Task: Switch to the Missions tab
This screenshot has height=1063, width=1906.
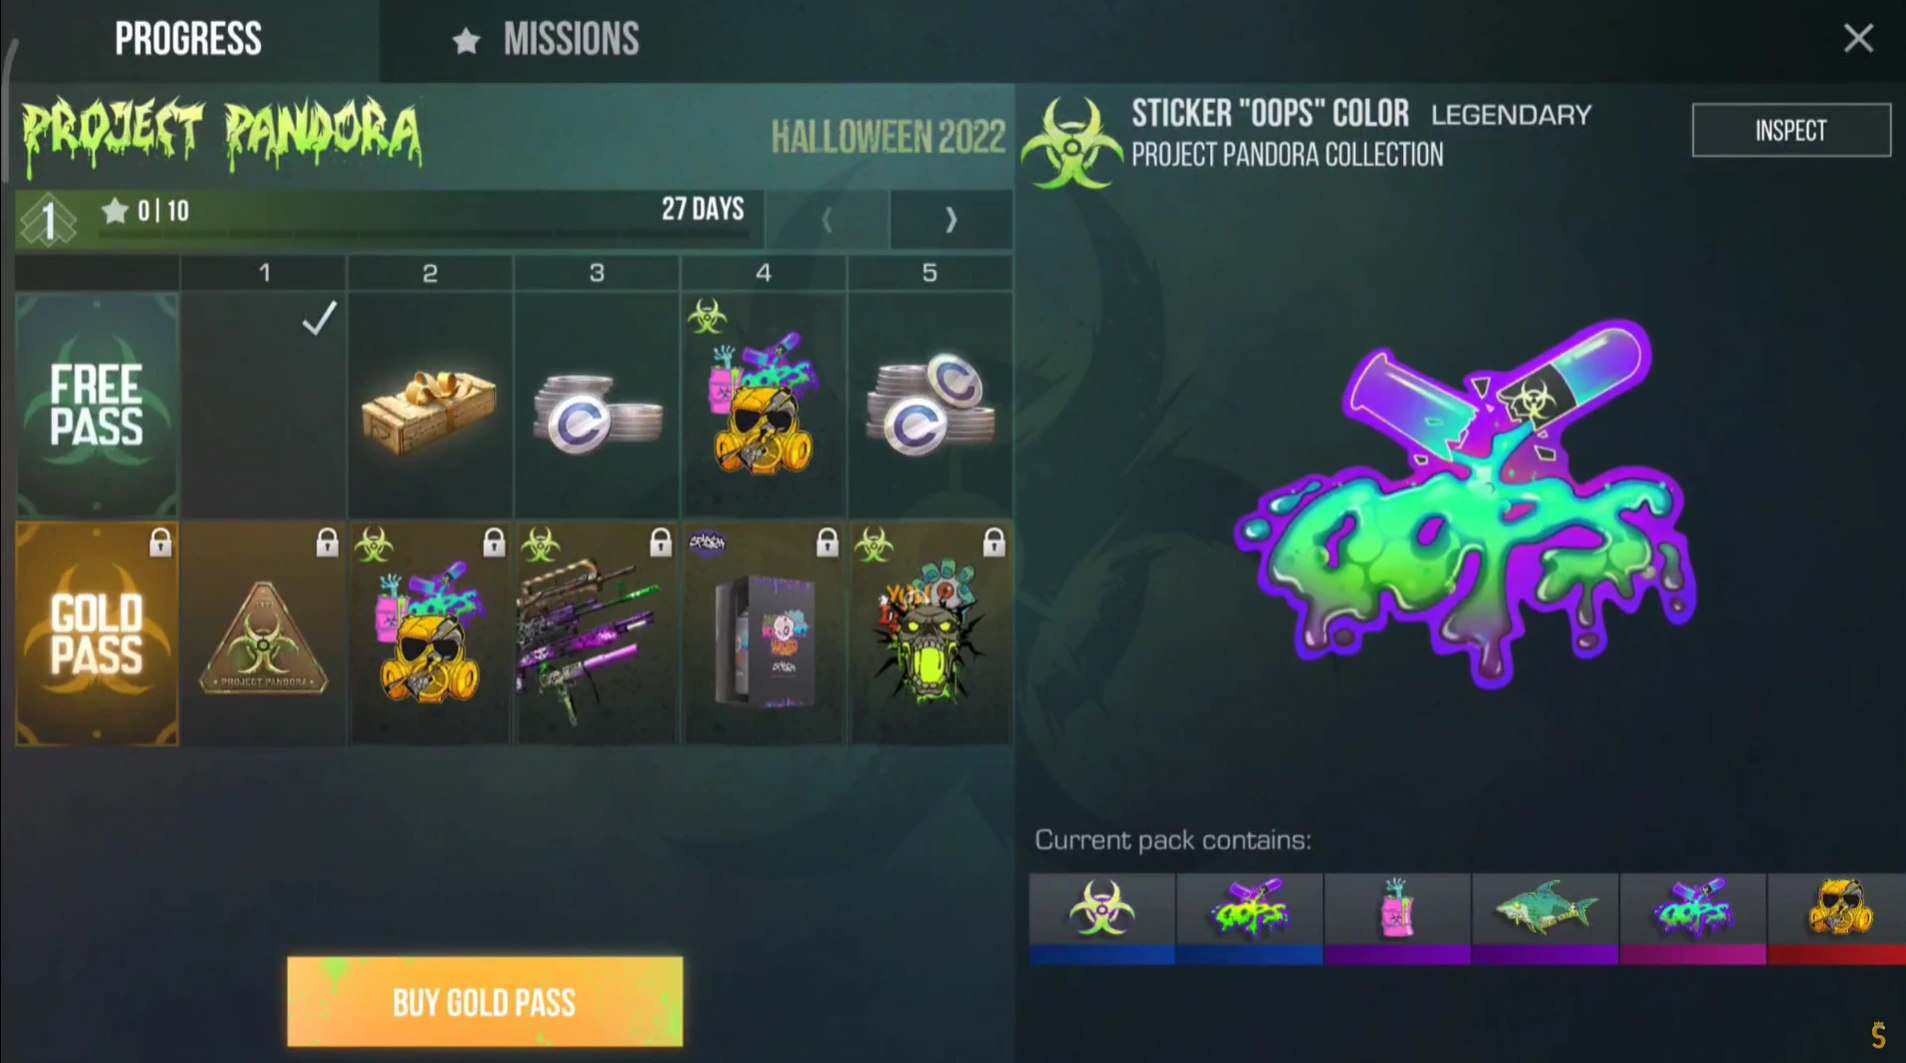Action: (x=546, y=40)
